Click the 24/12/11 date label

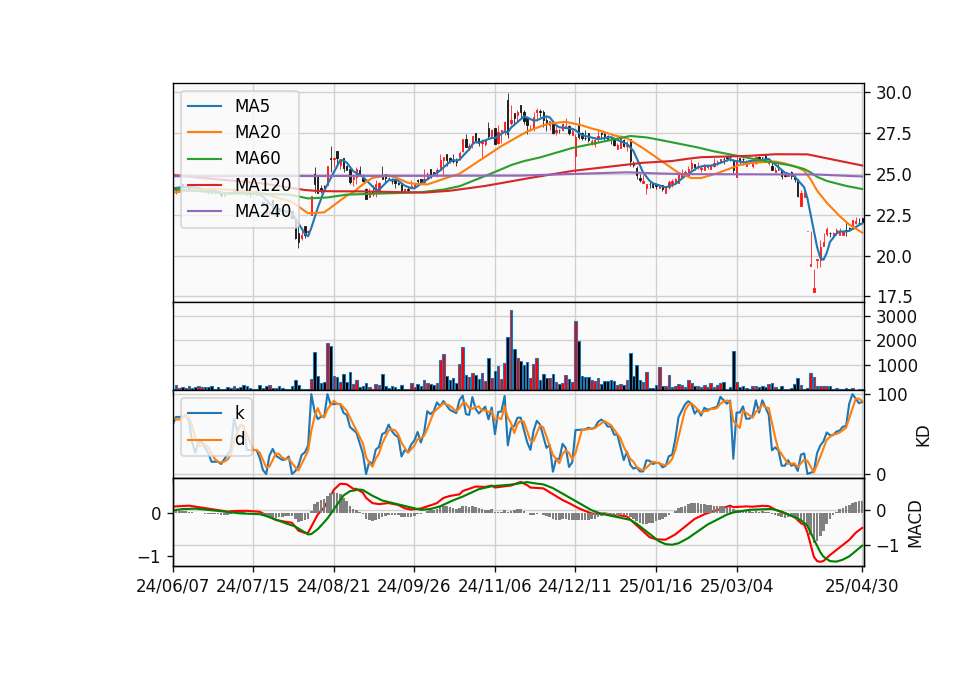click(x=575, y=586)
